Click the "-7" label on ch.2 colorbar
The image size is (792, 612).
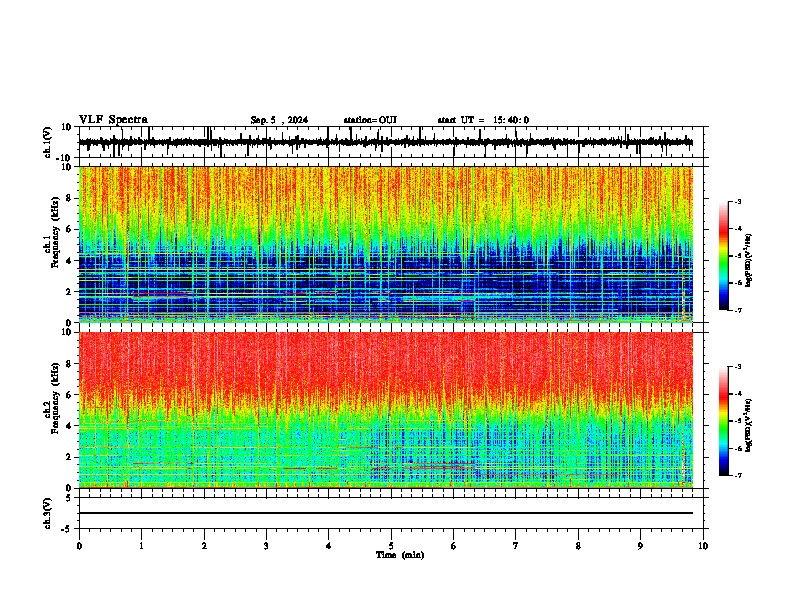click(x=738, y=475)
